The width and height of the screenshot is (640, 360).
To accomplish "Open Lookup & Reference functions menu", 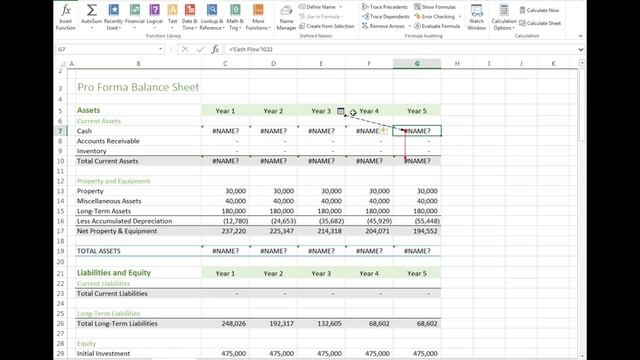I will click(x=212, y=17).
